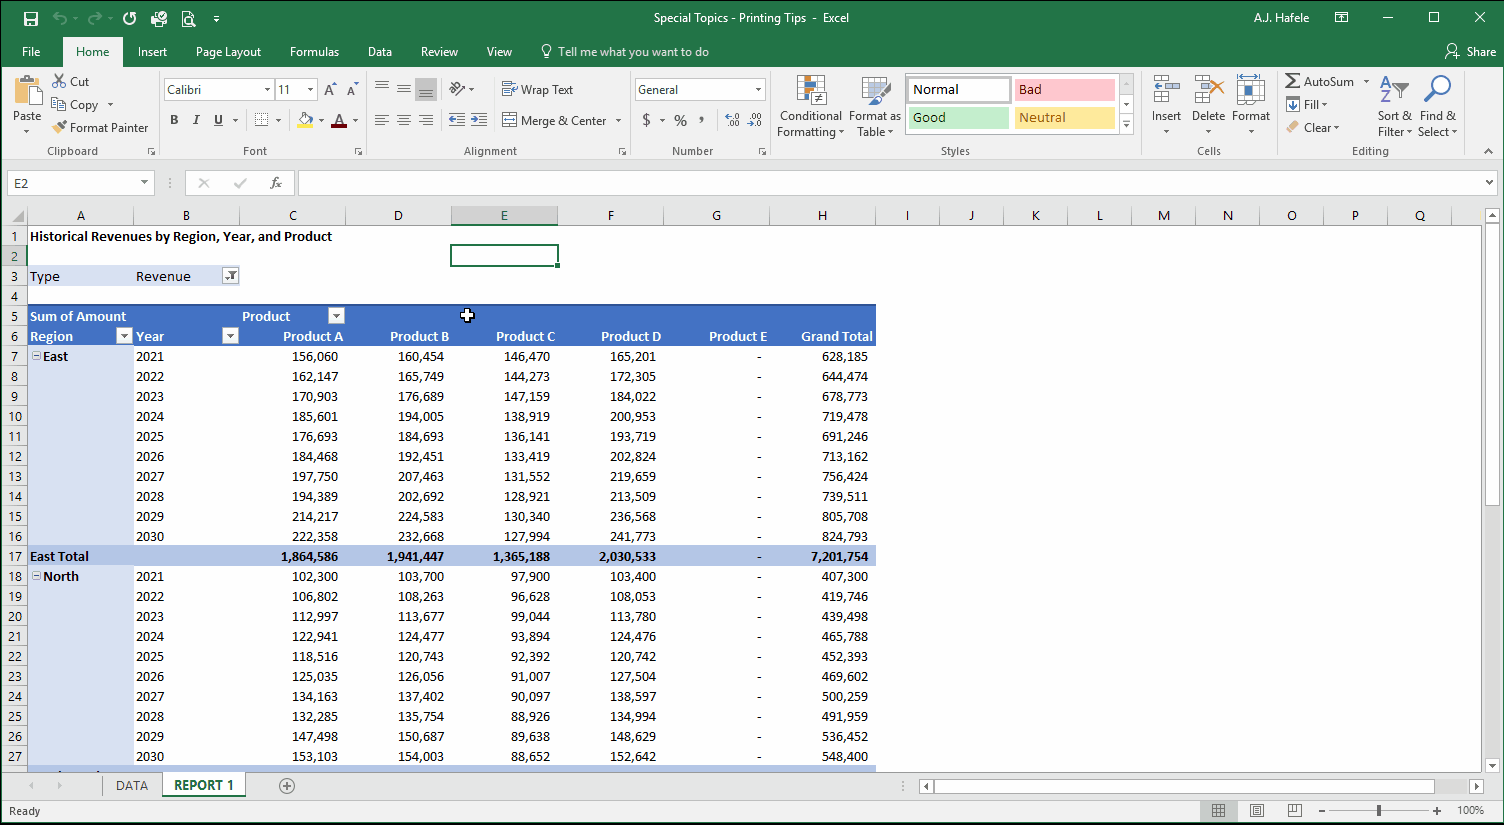Collapse the North region group
The width and height of the screenshot is (1504, 825).
tap(36, 576)
